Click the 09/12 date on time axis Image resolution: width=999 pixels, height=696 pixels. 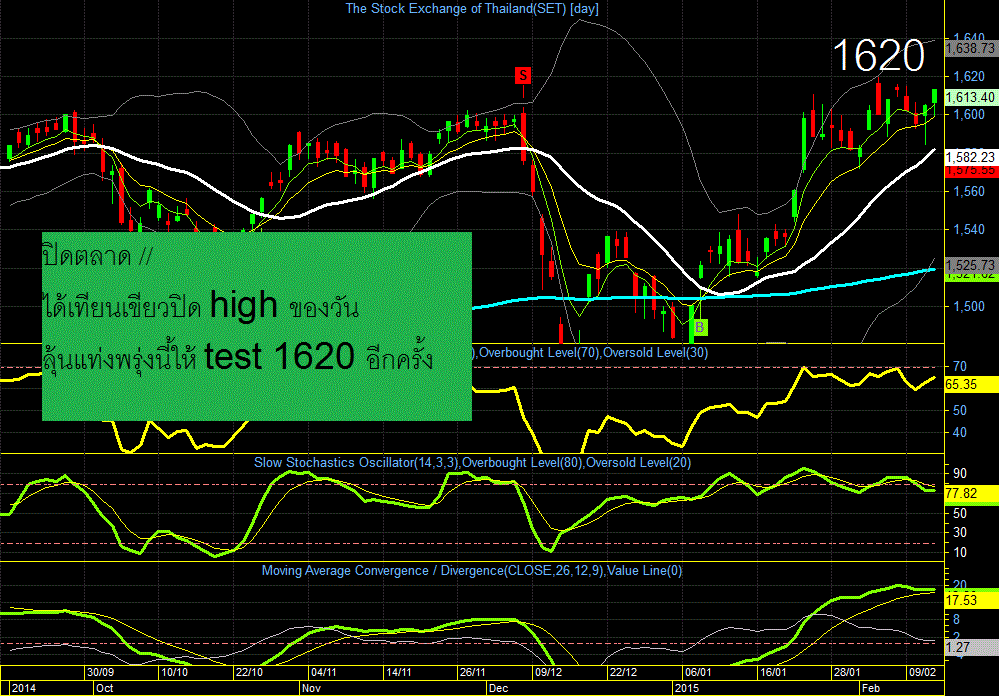(x=547, y=672)
